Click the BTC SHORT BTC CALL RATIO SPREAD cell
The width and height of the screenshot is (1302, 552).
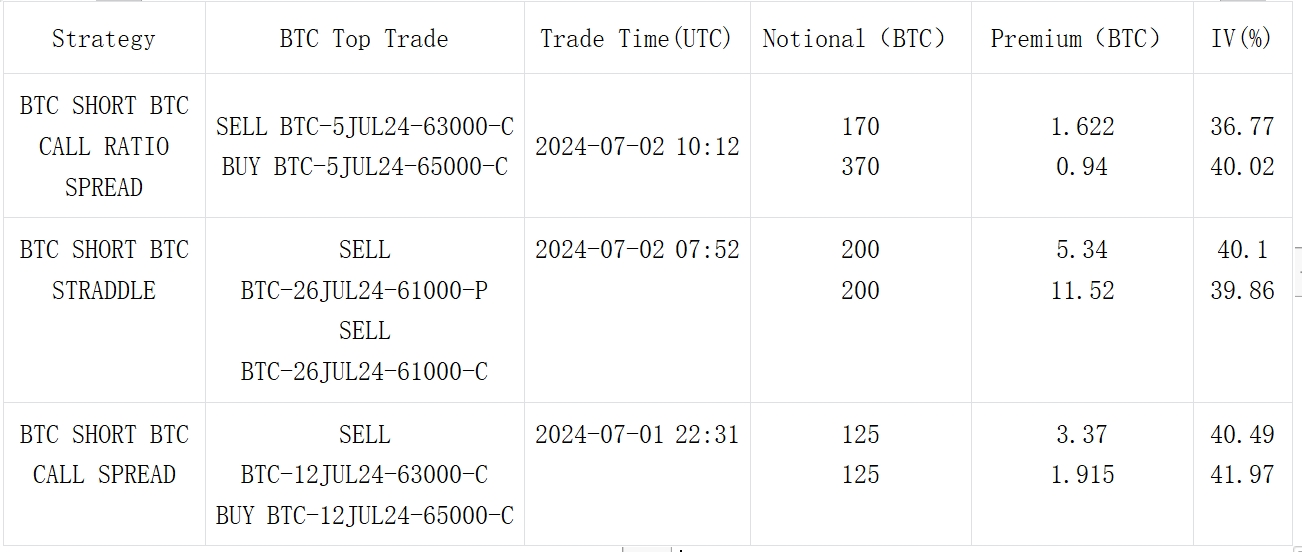point(104,146)
